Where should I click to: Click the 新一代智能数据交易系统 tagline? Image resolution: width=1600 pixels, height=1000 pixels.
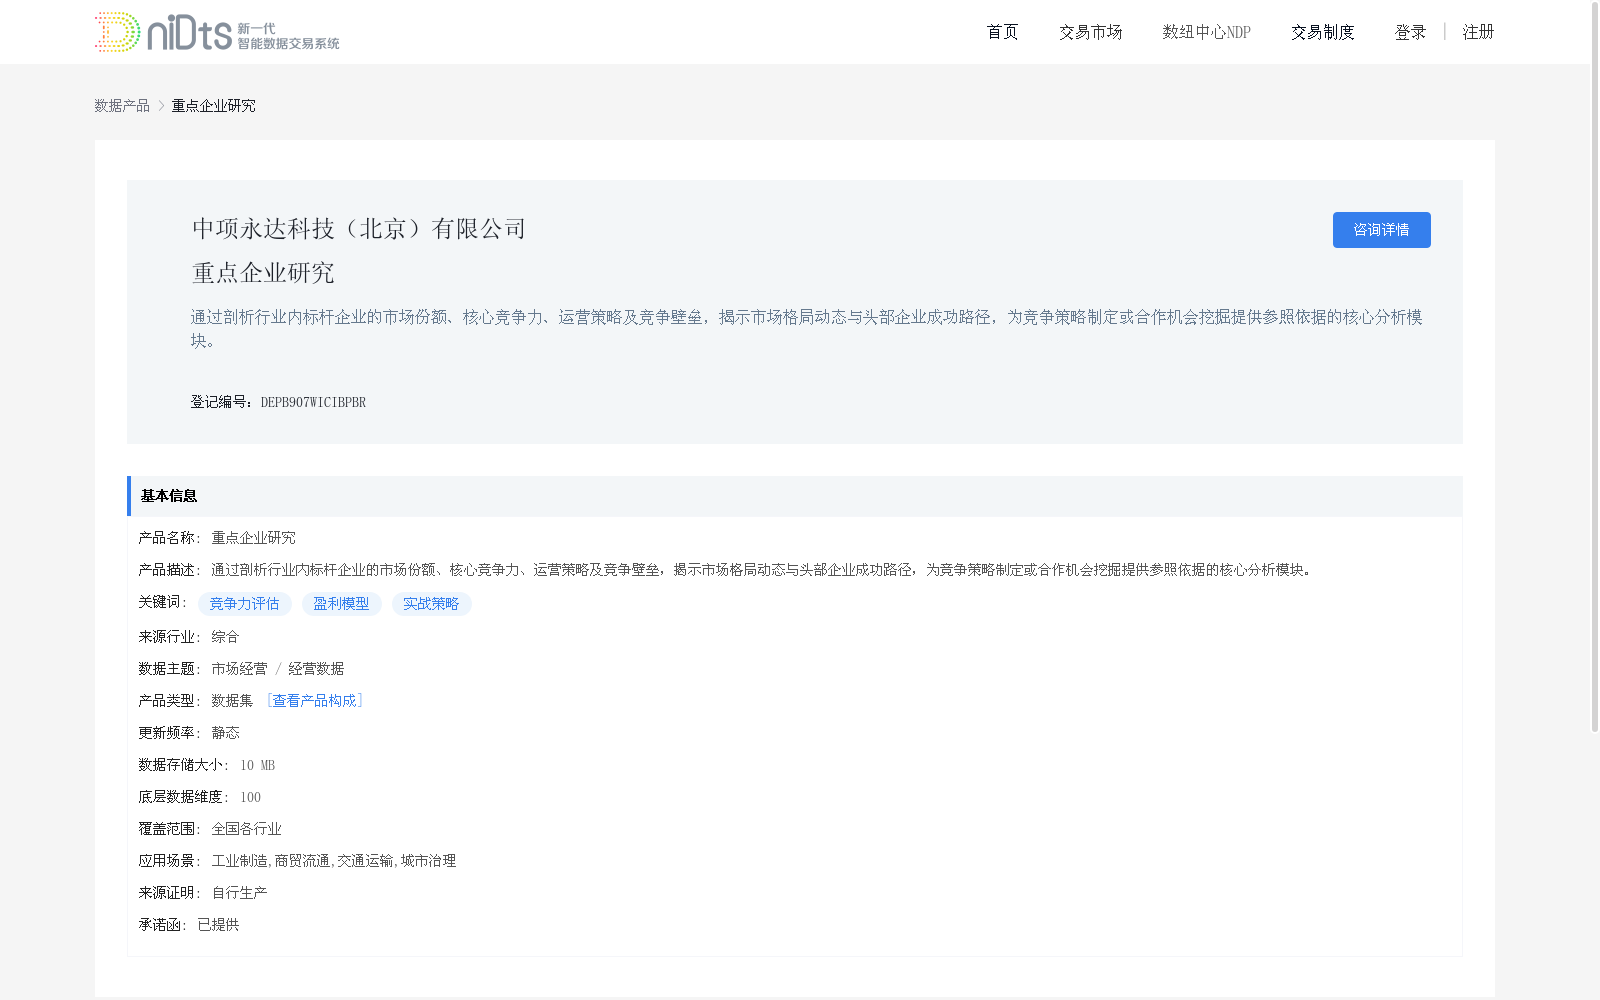click(x=288, y=36)
